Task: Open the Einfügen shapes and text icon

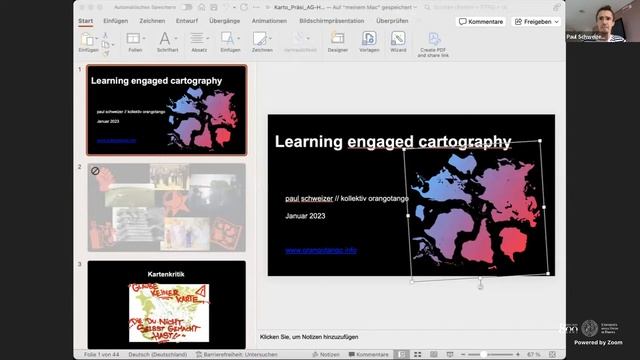Action: (x=227, y=39)
